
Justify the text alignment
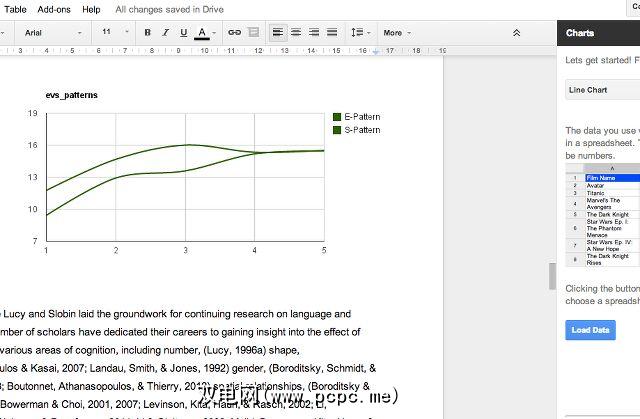coord(333,32)
